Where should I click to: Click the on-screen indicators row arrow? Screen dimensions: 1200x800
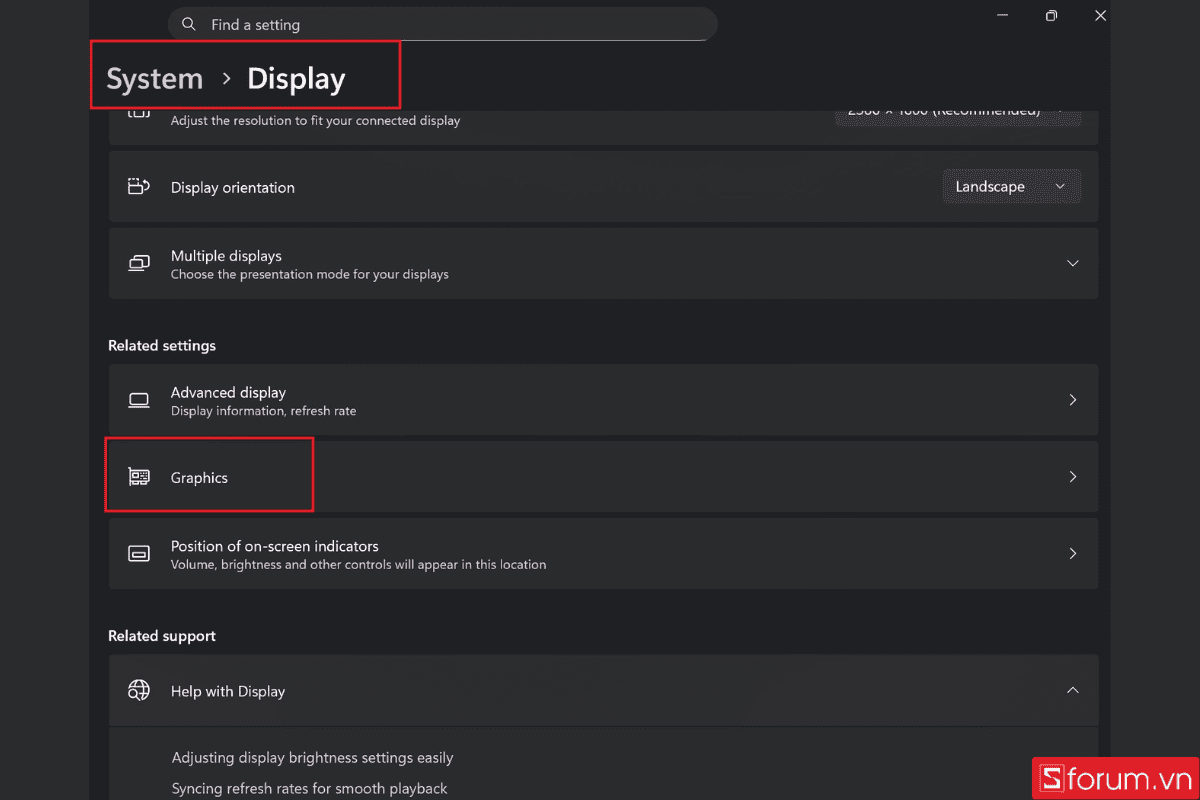tap(1072, 554)
